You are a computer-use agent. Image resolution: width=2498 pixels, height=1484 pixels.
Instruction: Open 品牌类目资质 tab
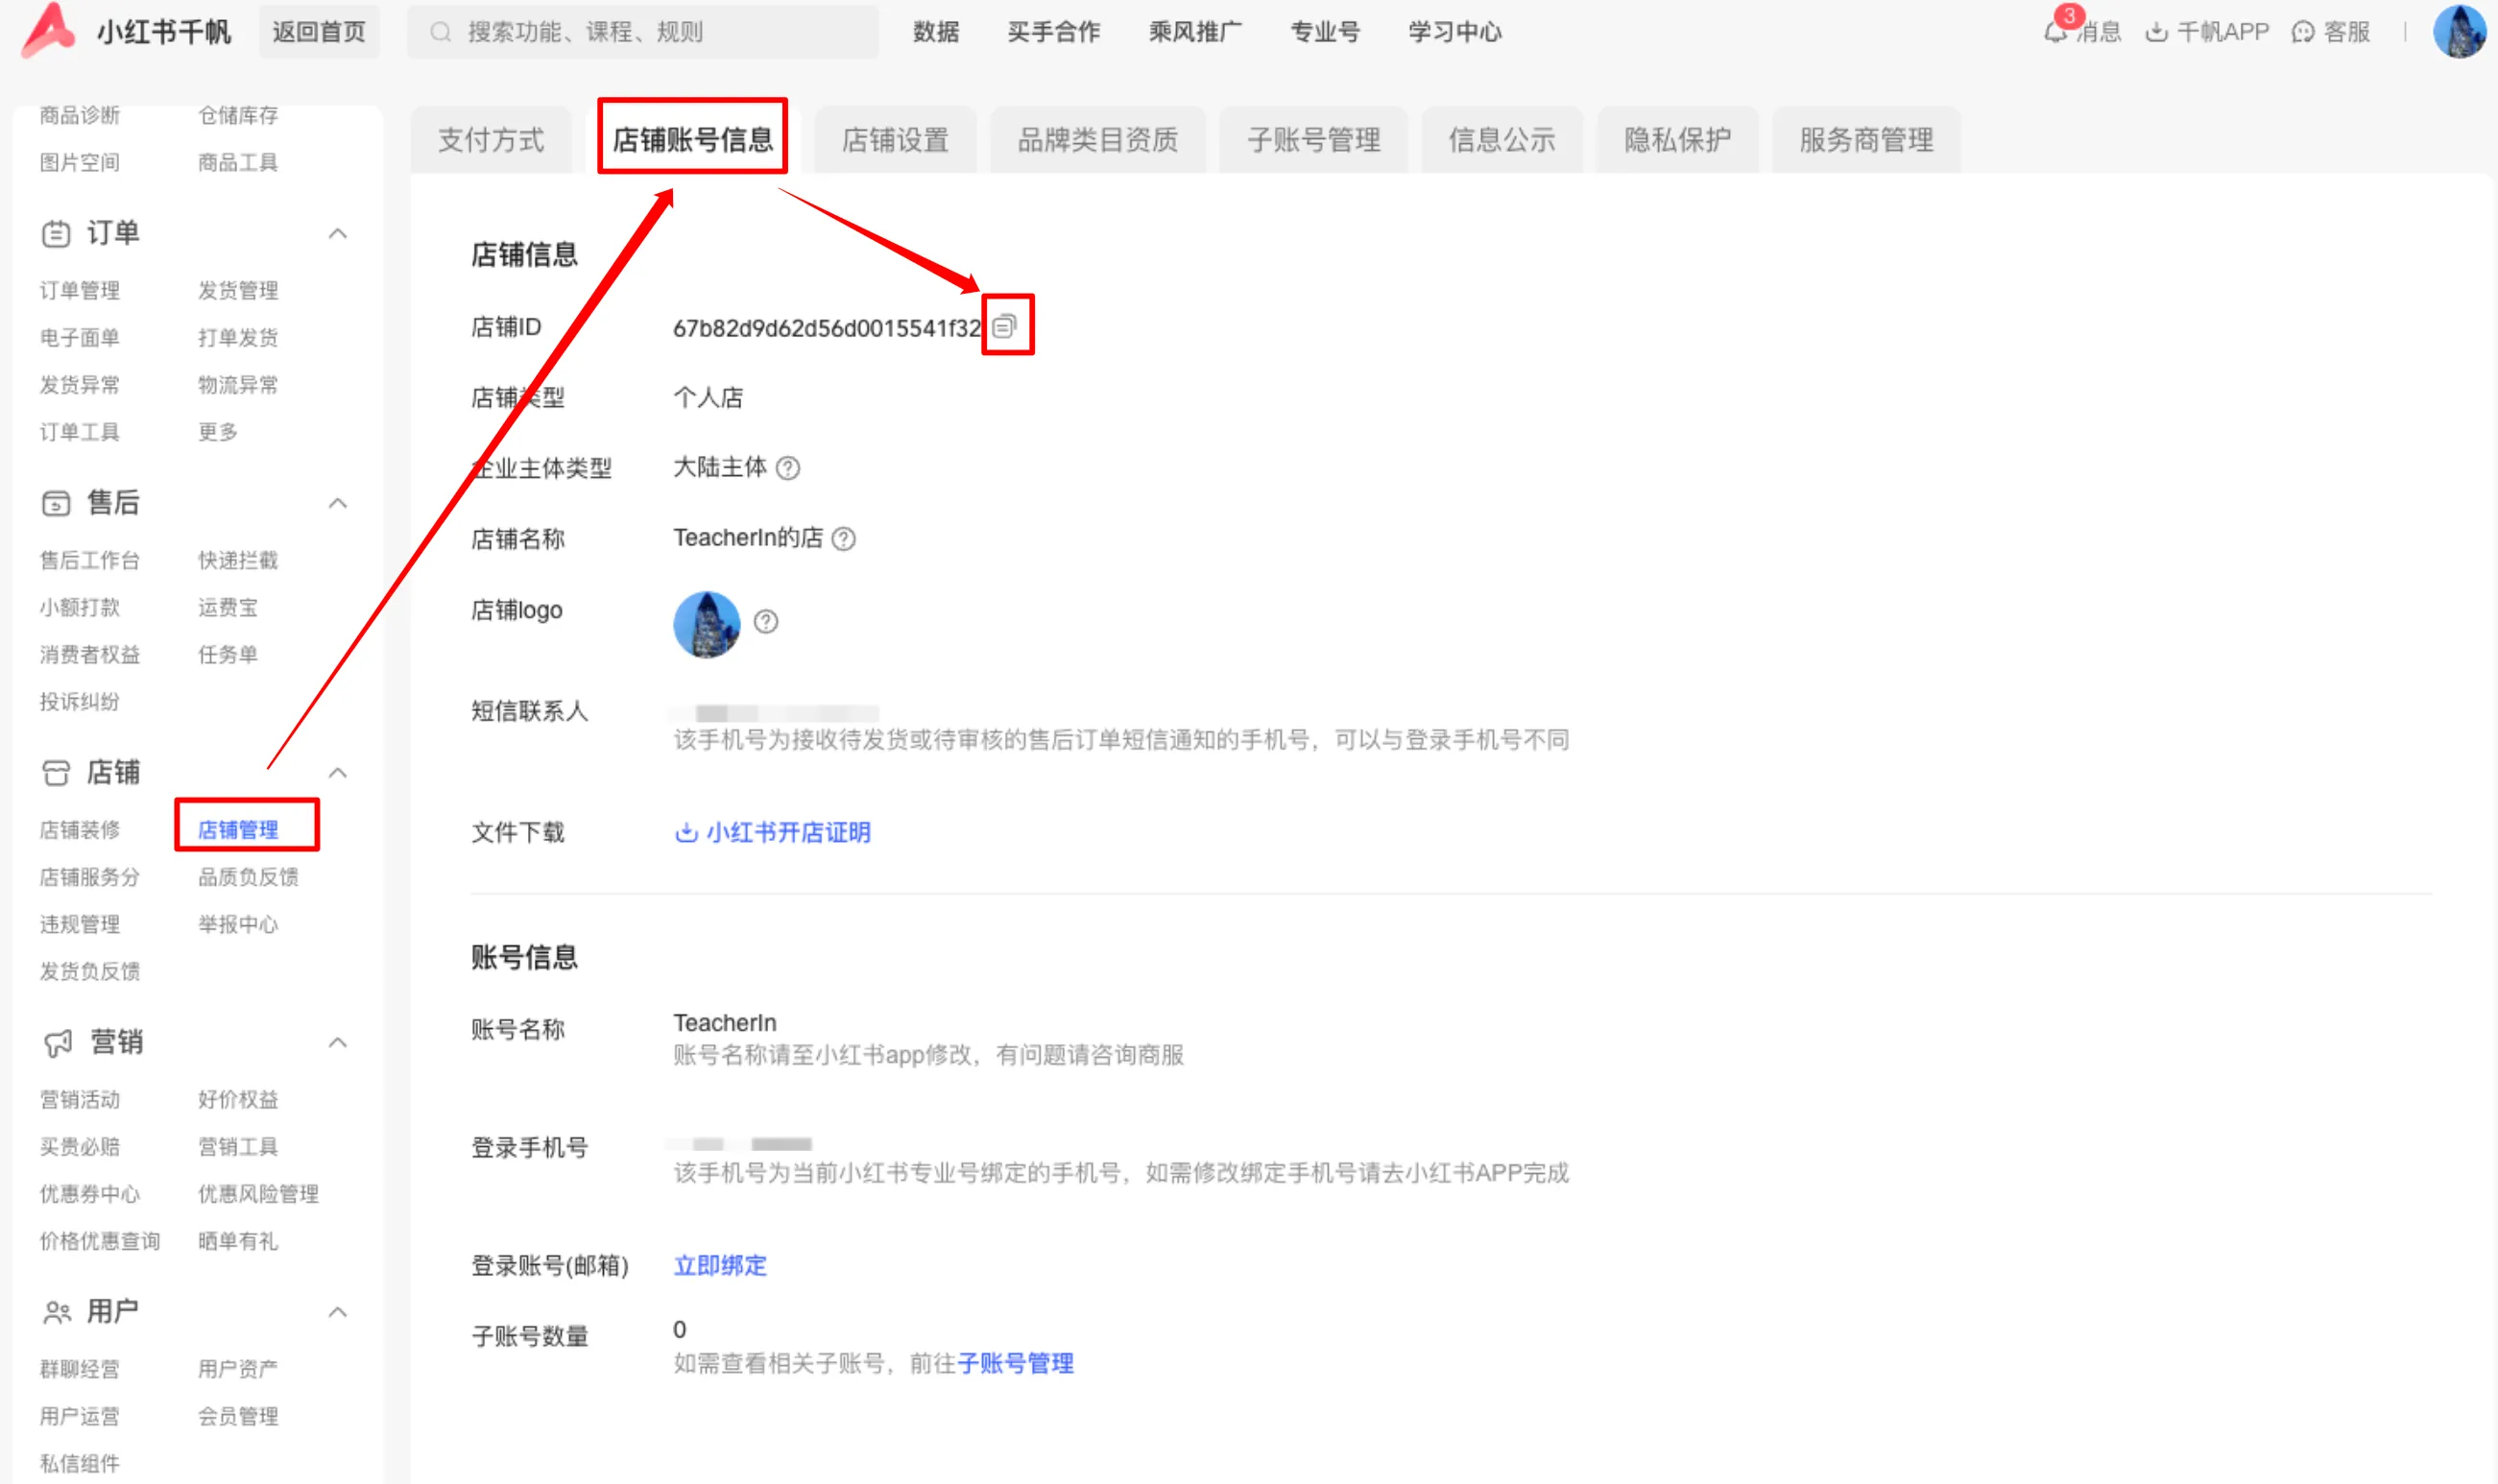pos(1098,140)
